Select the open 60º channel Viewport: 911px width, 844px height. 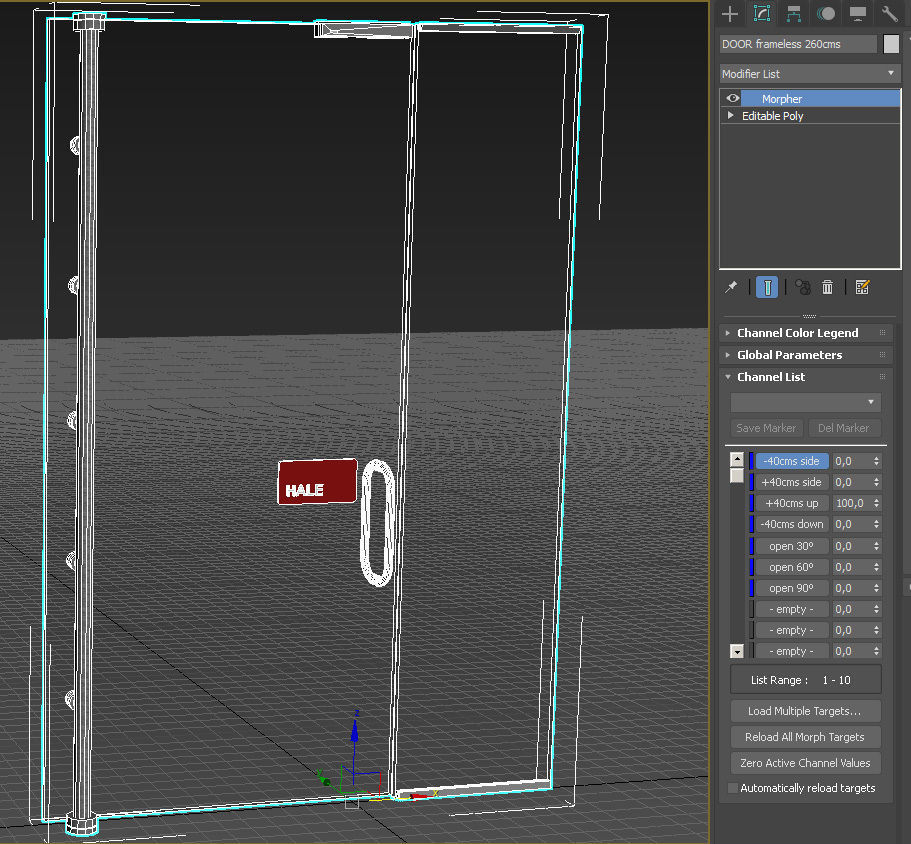point(791,567)
